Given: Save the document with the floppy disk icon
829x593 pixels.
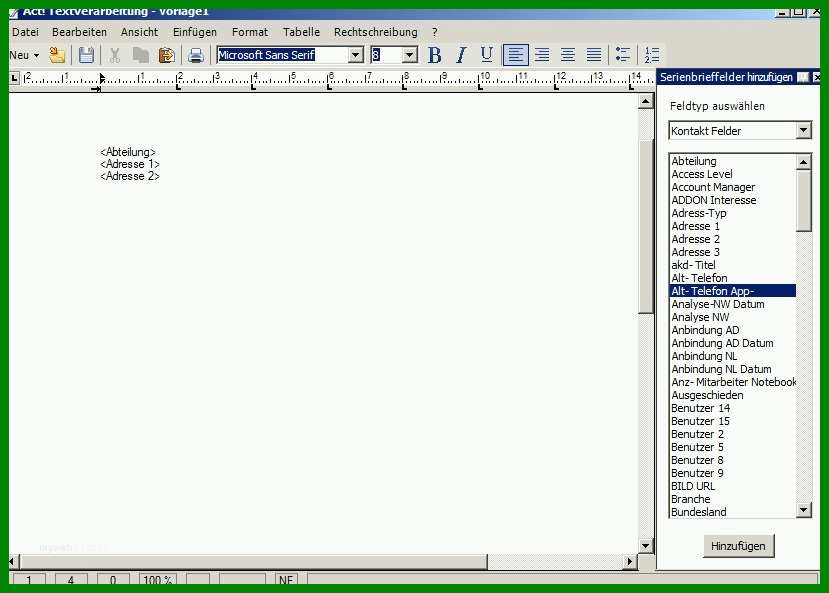Looking at the screenshot, I should pos(86,55).
